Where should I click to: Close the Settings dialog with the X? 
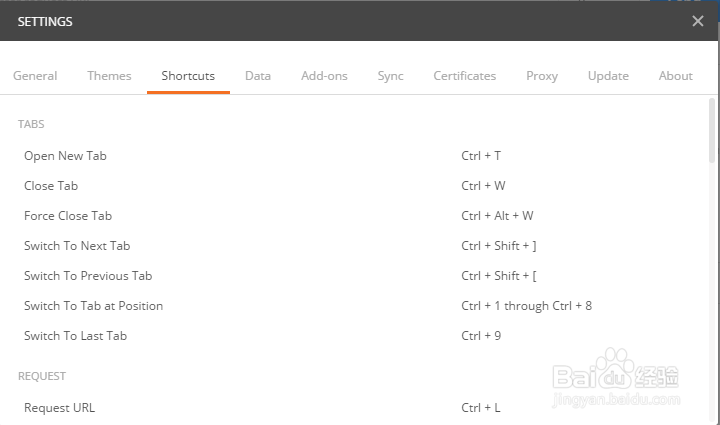click(x=698, y=21)
